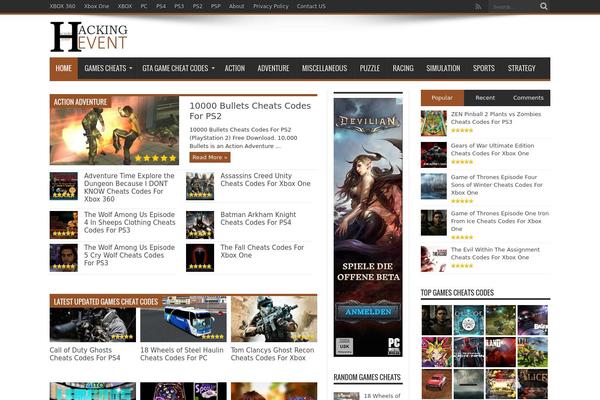Open the Privacy Policy link
This screenshot has height=400, width=600.
tap(271, 6)
